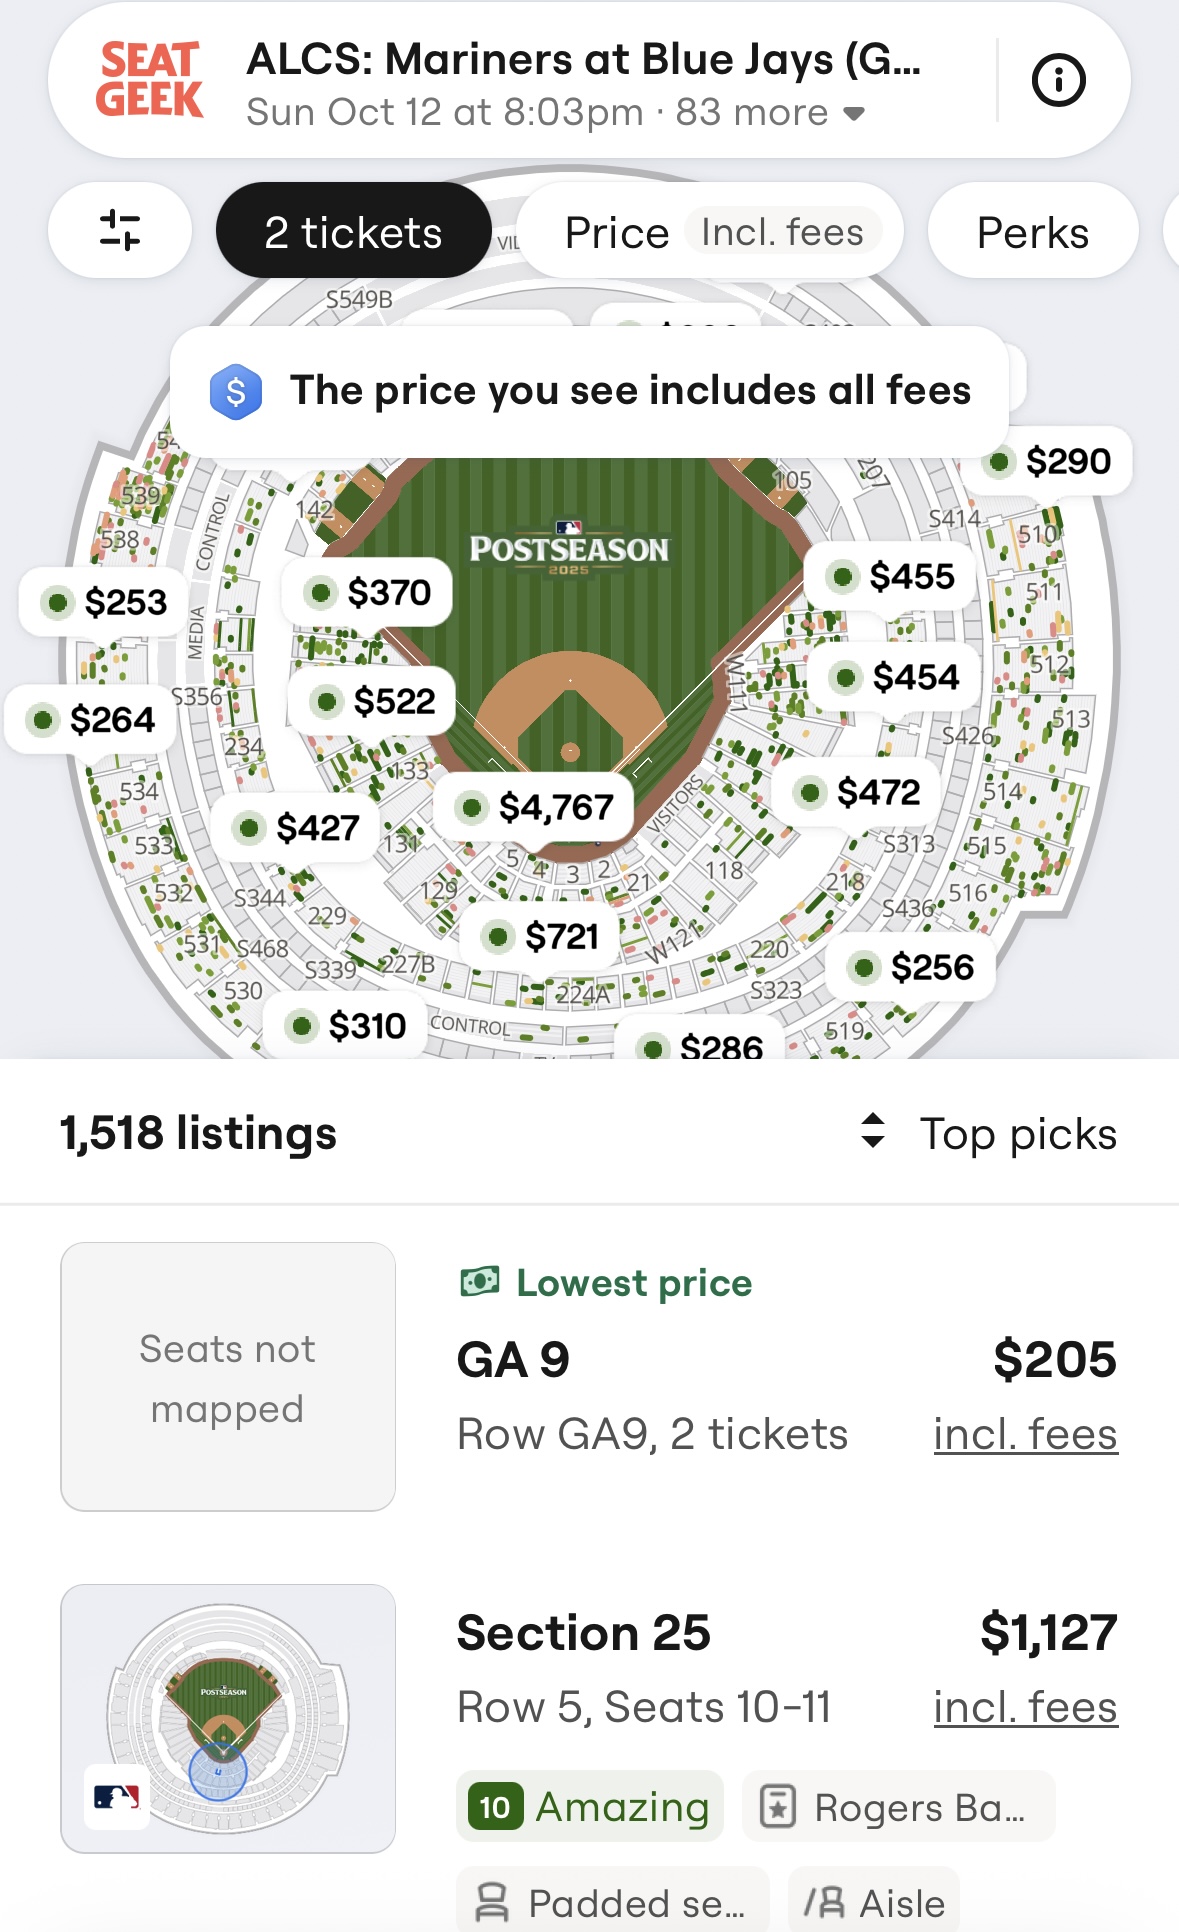This screenshot has height=1932, width=1179.
Task: Toggle the Incl. fees price option
Action: [x=782, y=232]
